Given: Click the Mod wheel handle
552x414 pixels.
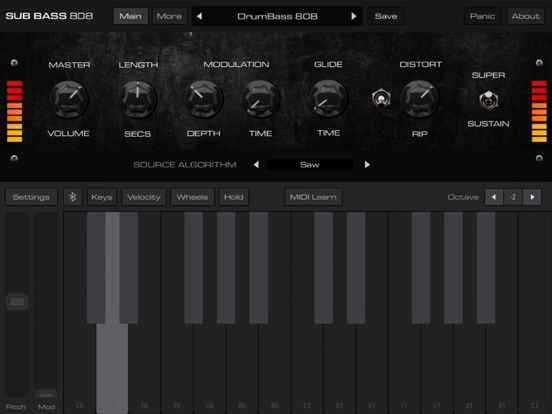Looking at the screenshot, I should (46, 394).
